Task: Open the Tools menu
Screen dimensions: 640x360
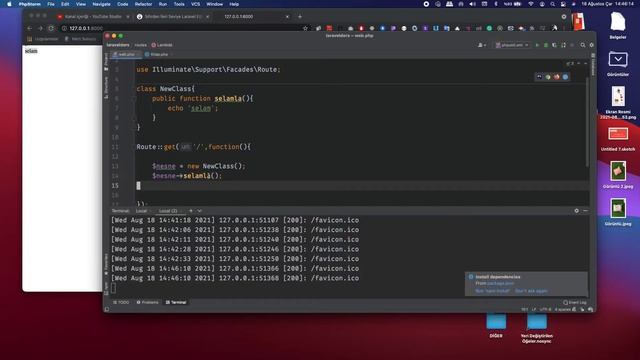Action: [x=179, y=4]
